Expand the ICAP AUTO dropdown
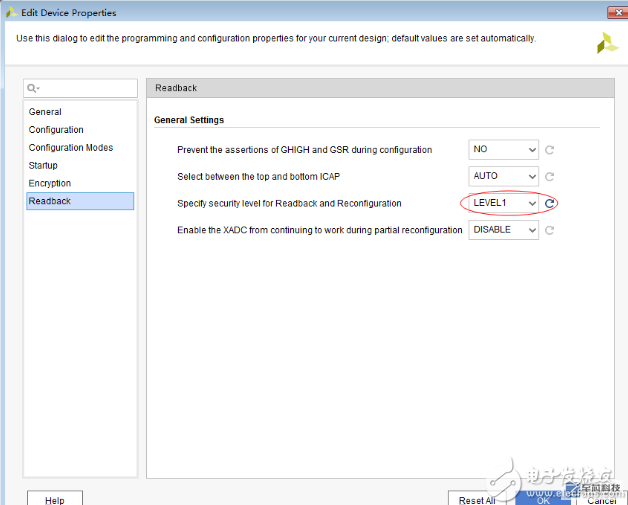Viewport: 628px width, 505px height. pos(504,176)
